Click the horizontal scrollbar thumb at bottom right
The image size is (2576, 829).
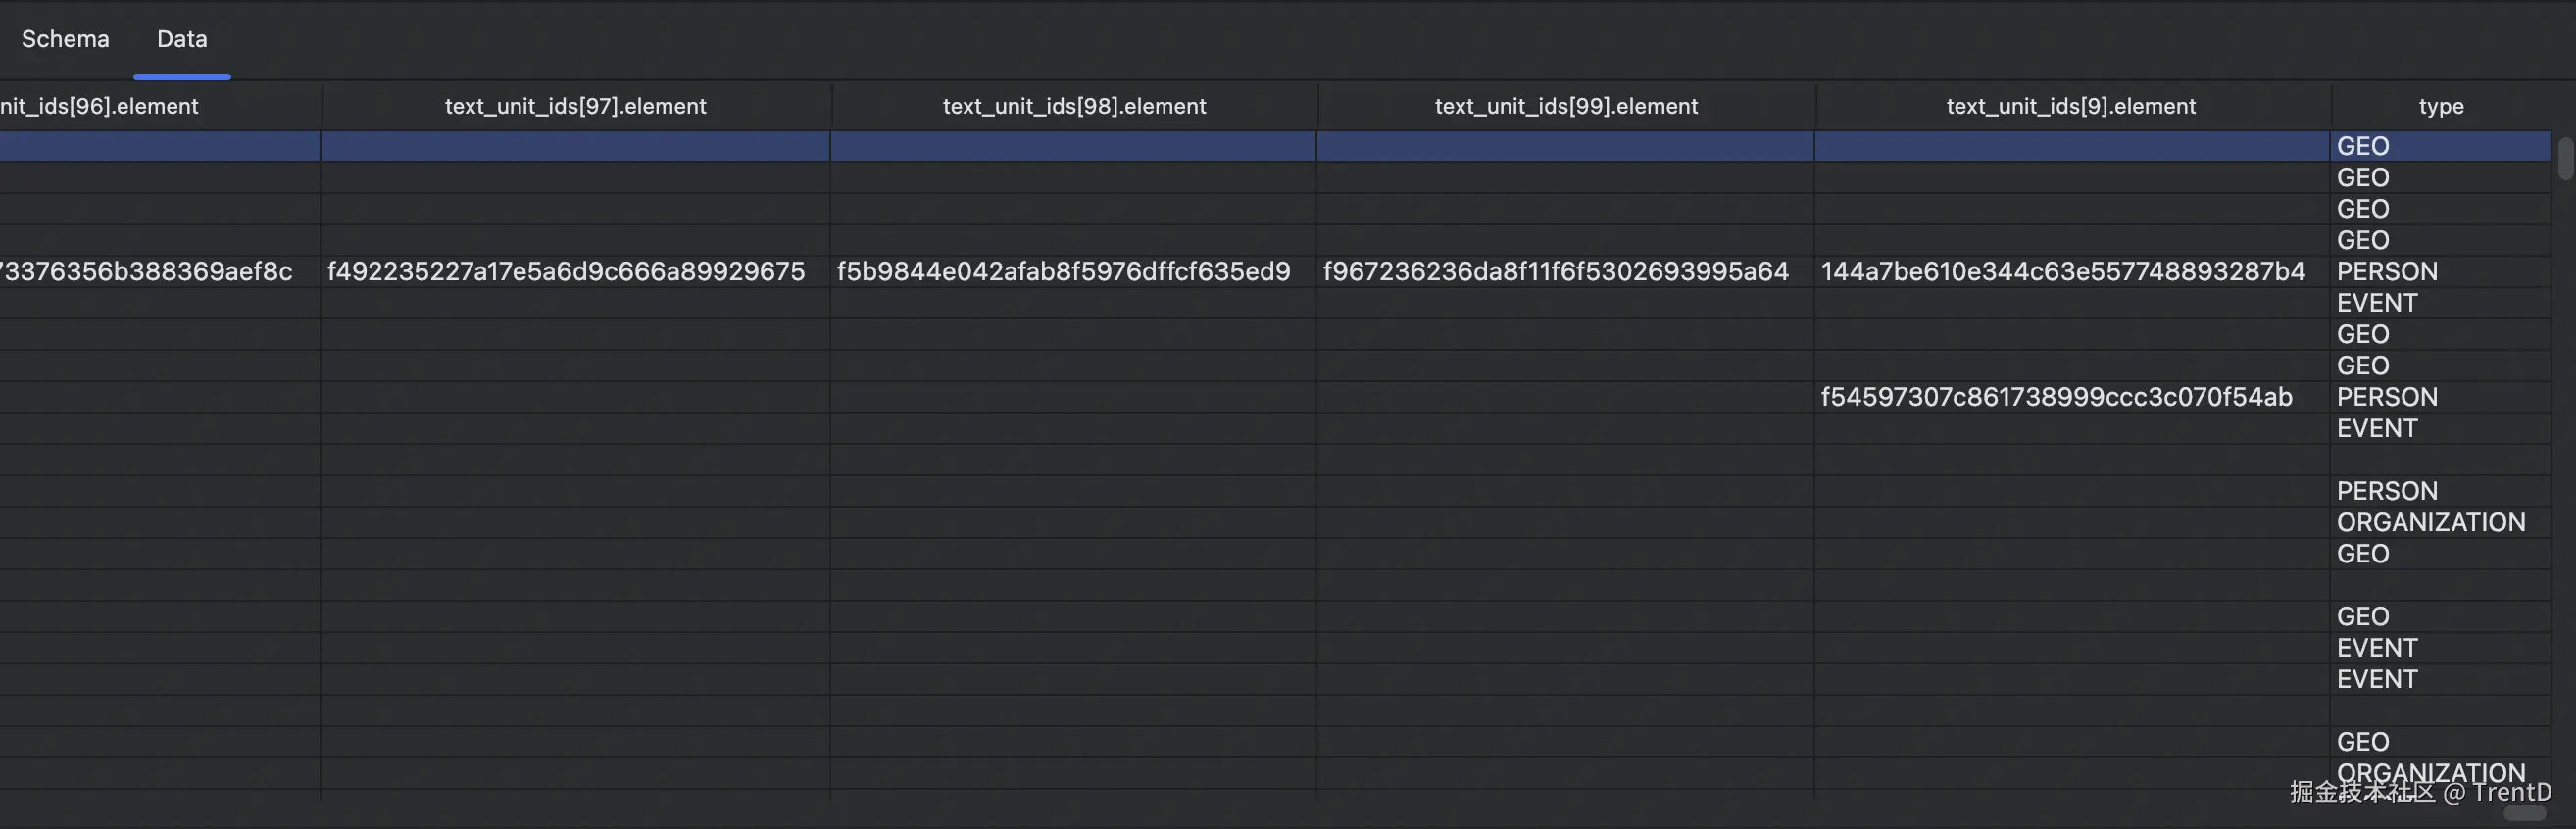(2524, 814)
